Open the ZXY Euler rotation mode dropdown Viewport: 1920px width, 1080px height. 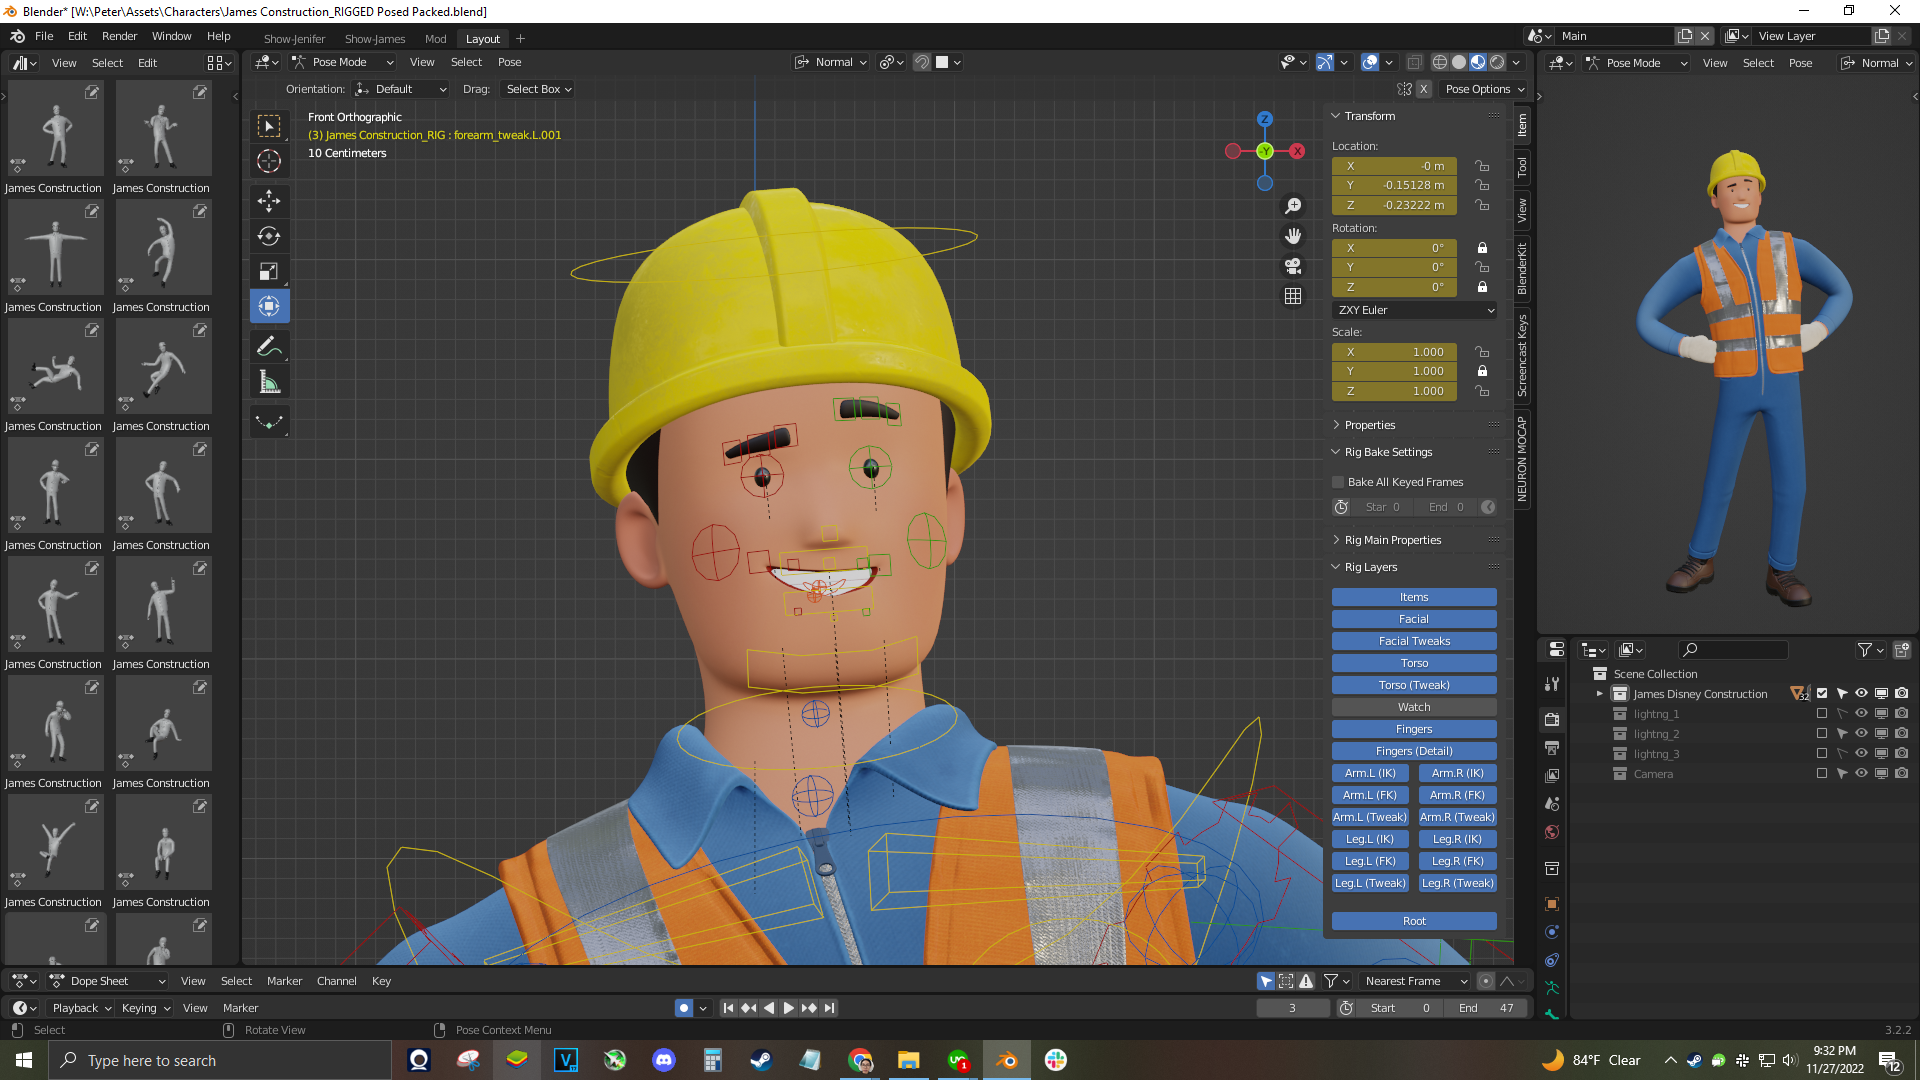click(1414, 310)
